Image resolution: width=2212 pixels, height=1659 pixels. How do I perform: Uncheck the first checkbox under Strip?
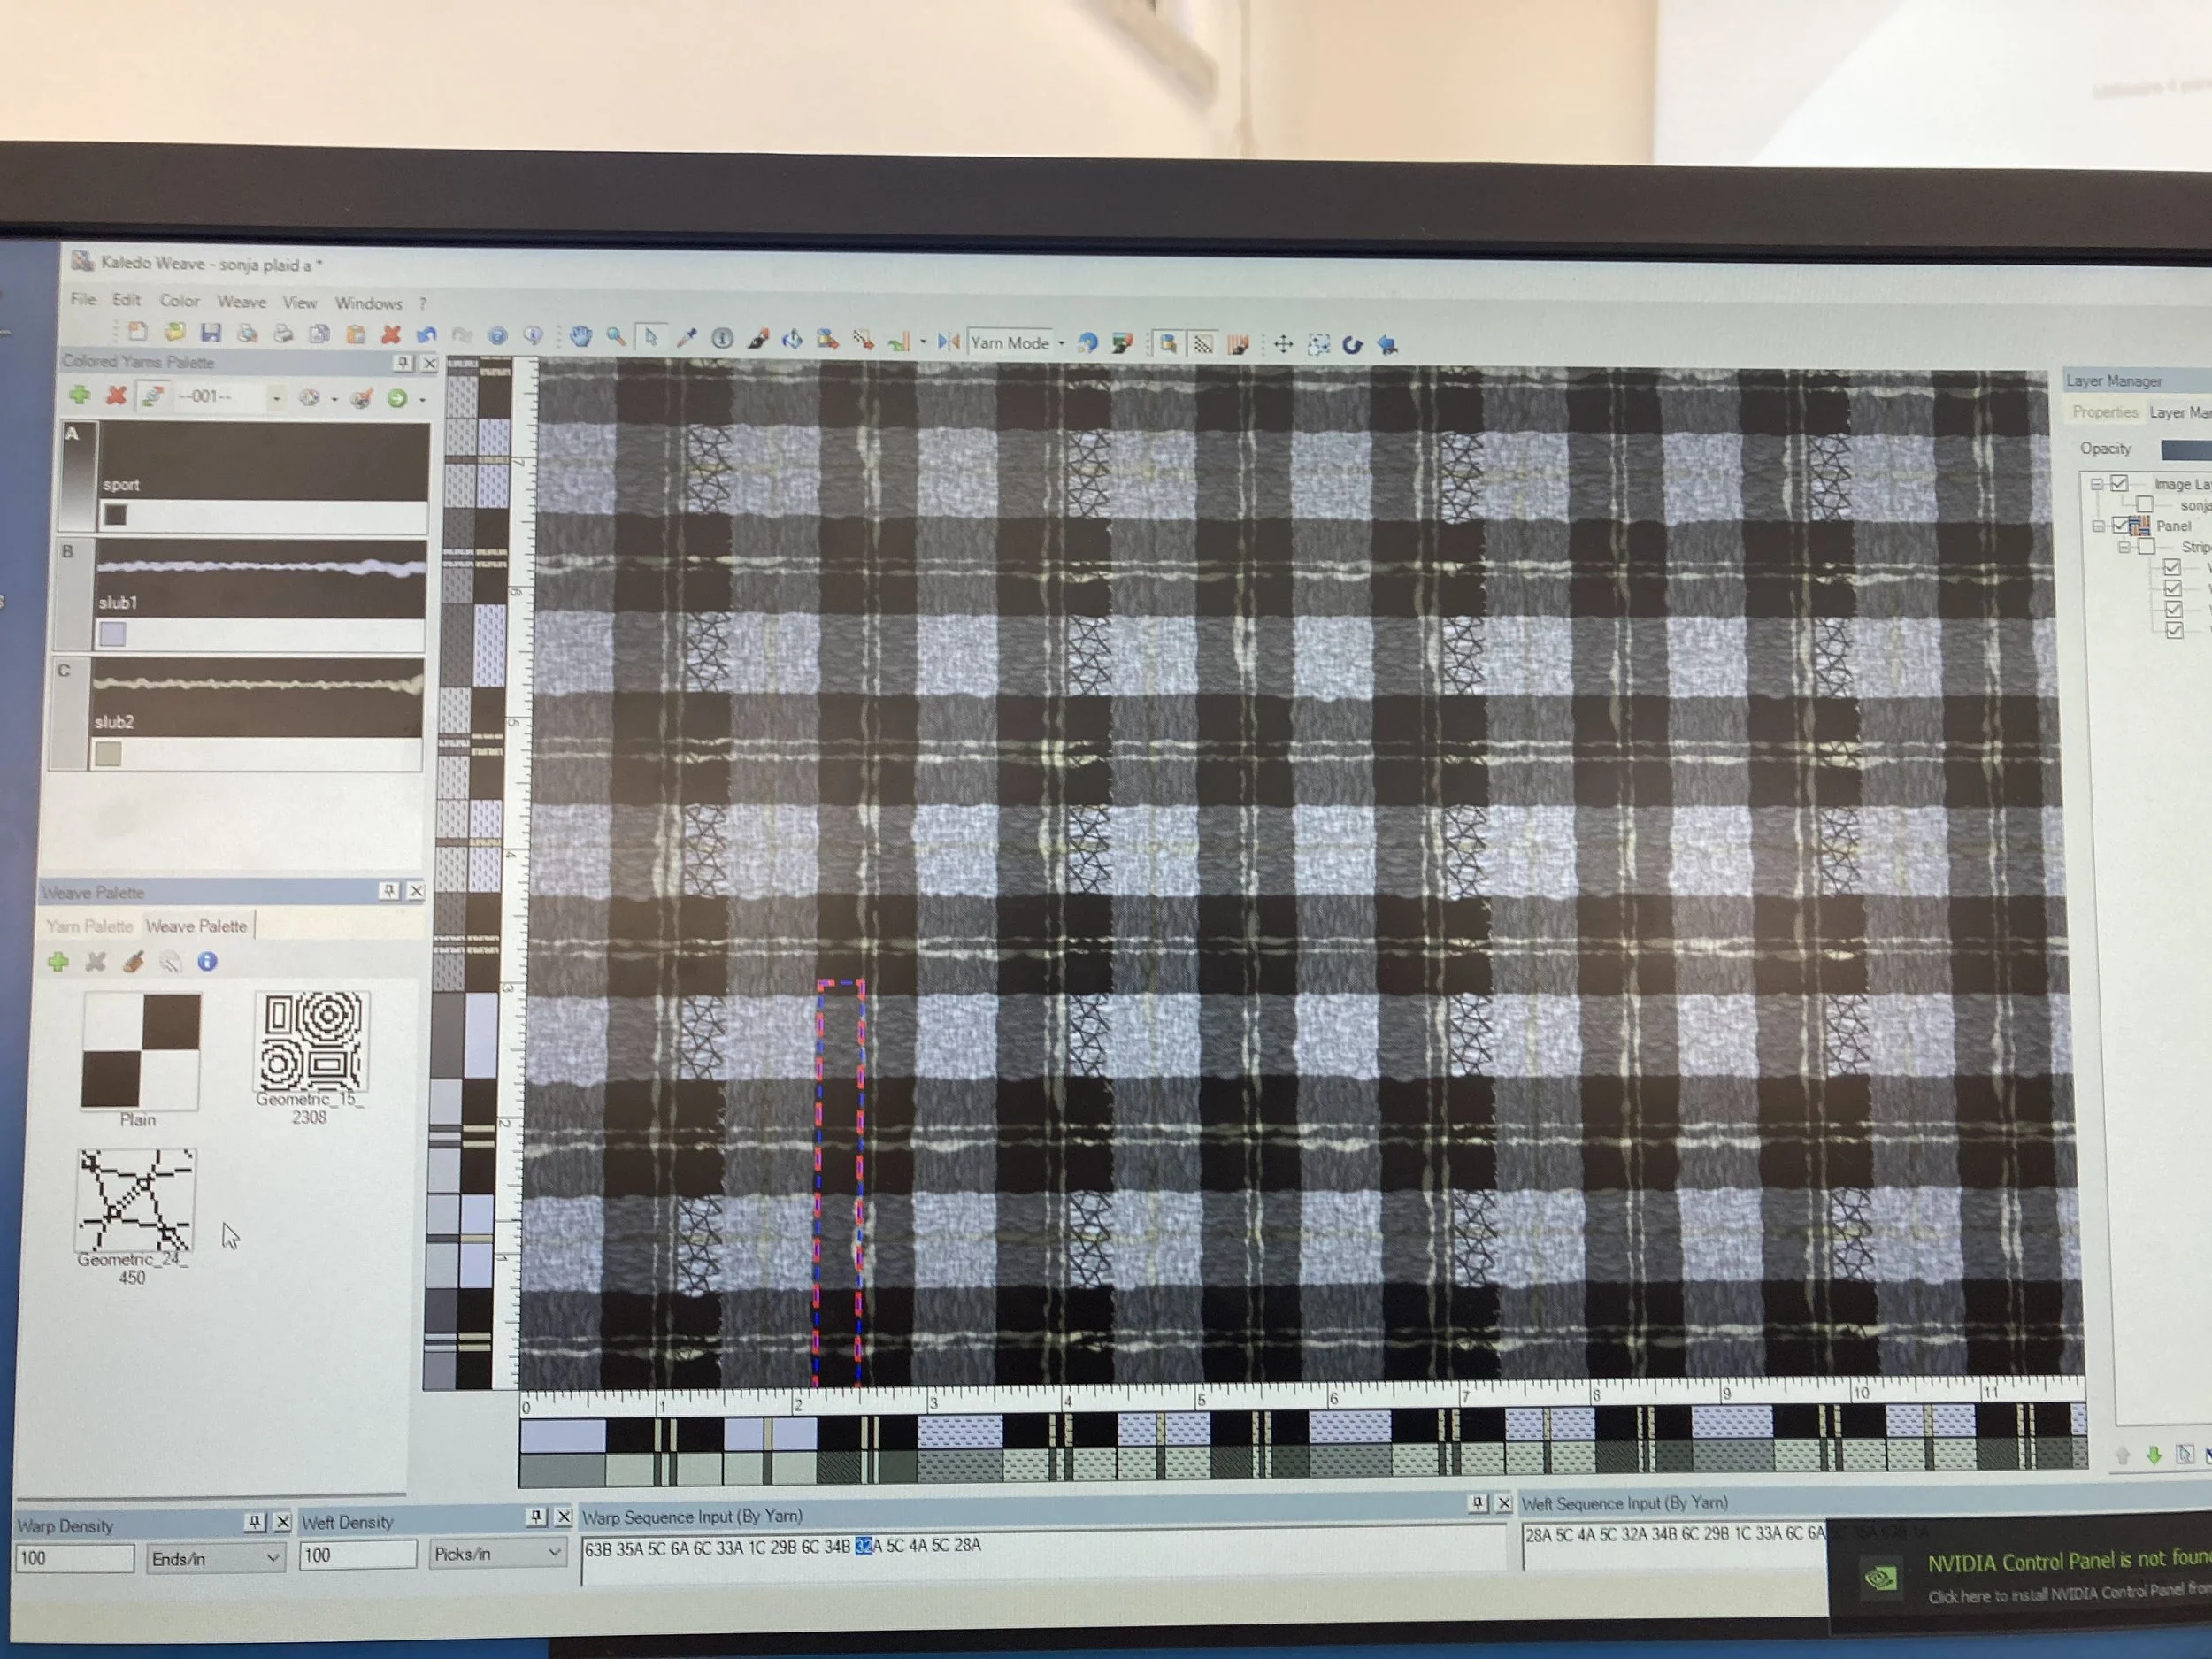click(2171, 568)
